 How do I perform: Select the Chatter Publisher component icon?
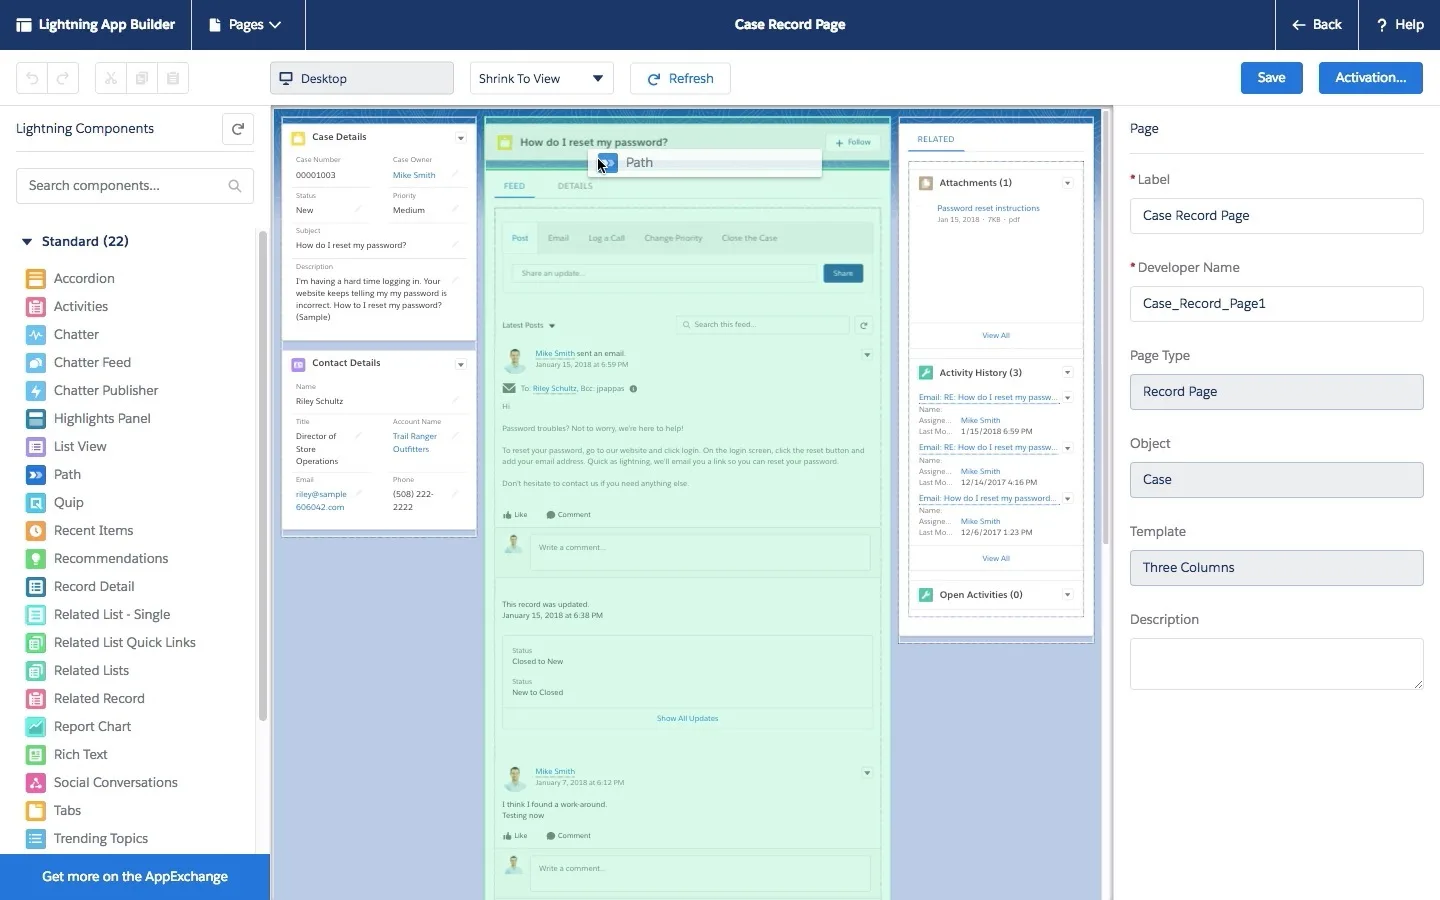coord(35,391)
